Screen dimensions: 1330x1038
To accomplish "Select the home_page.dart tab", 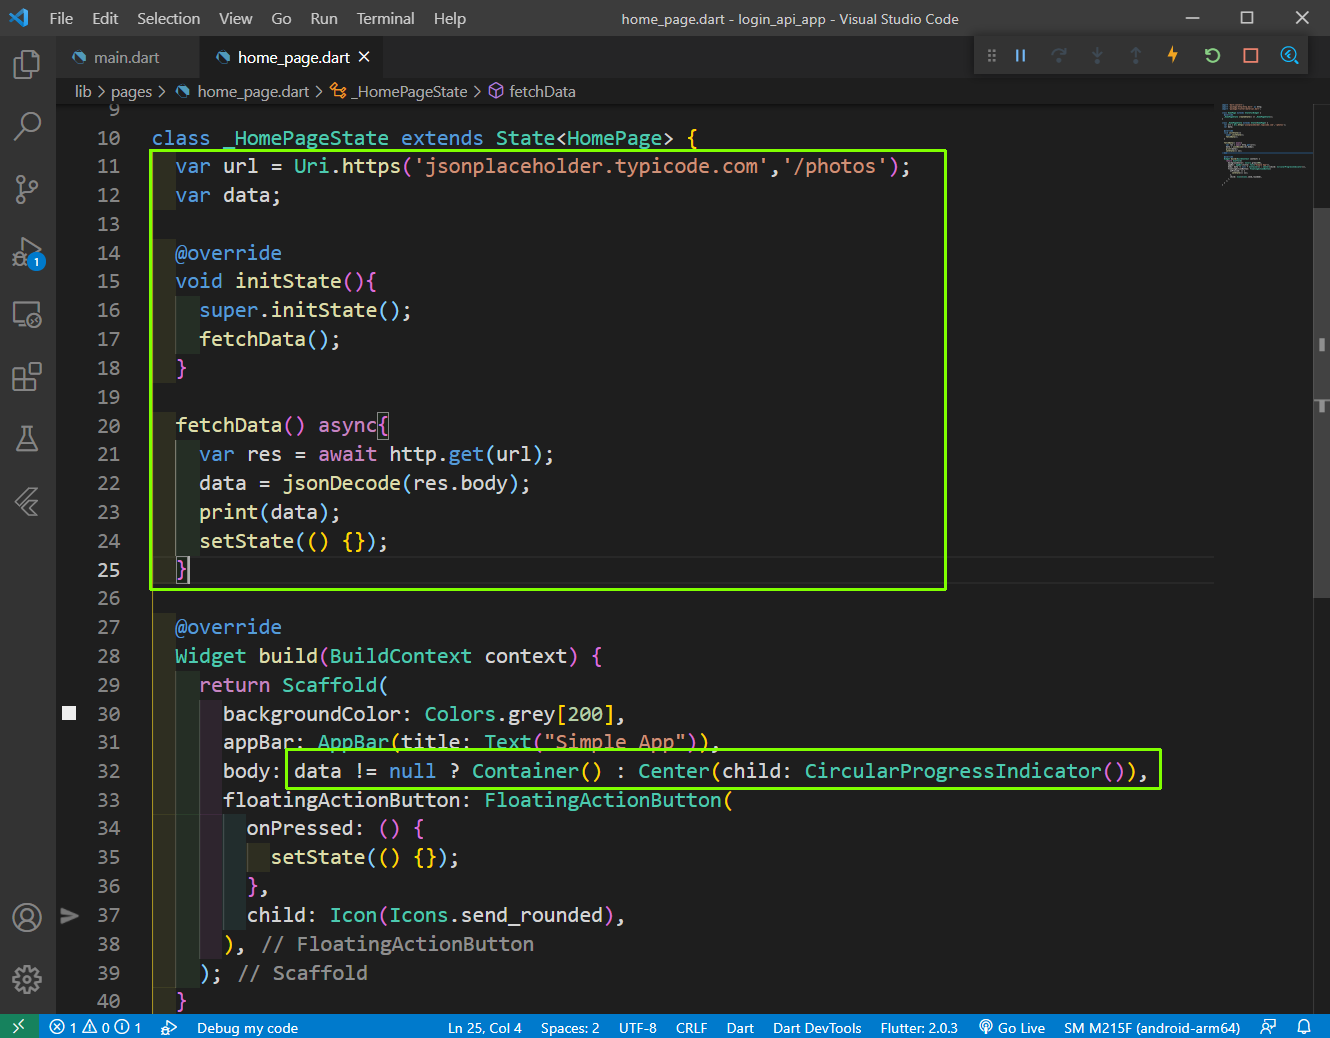I will 294,57.
